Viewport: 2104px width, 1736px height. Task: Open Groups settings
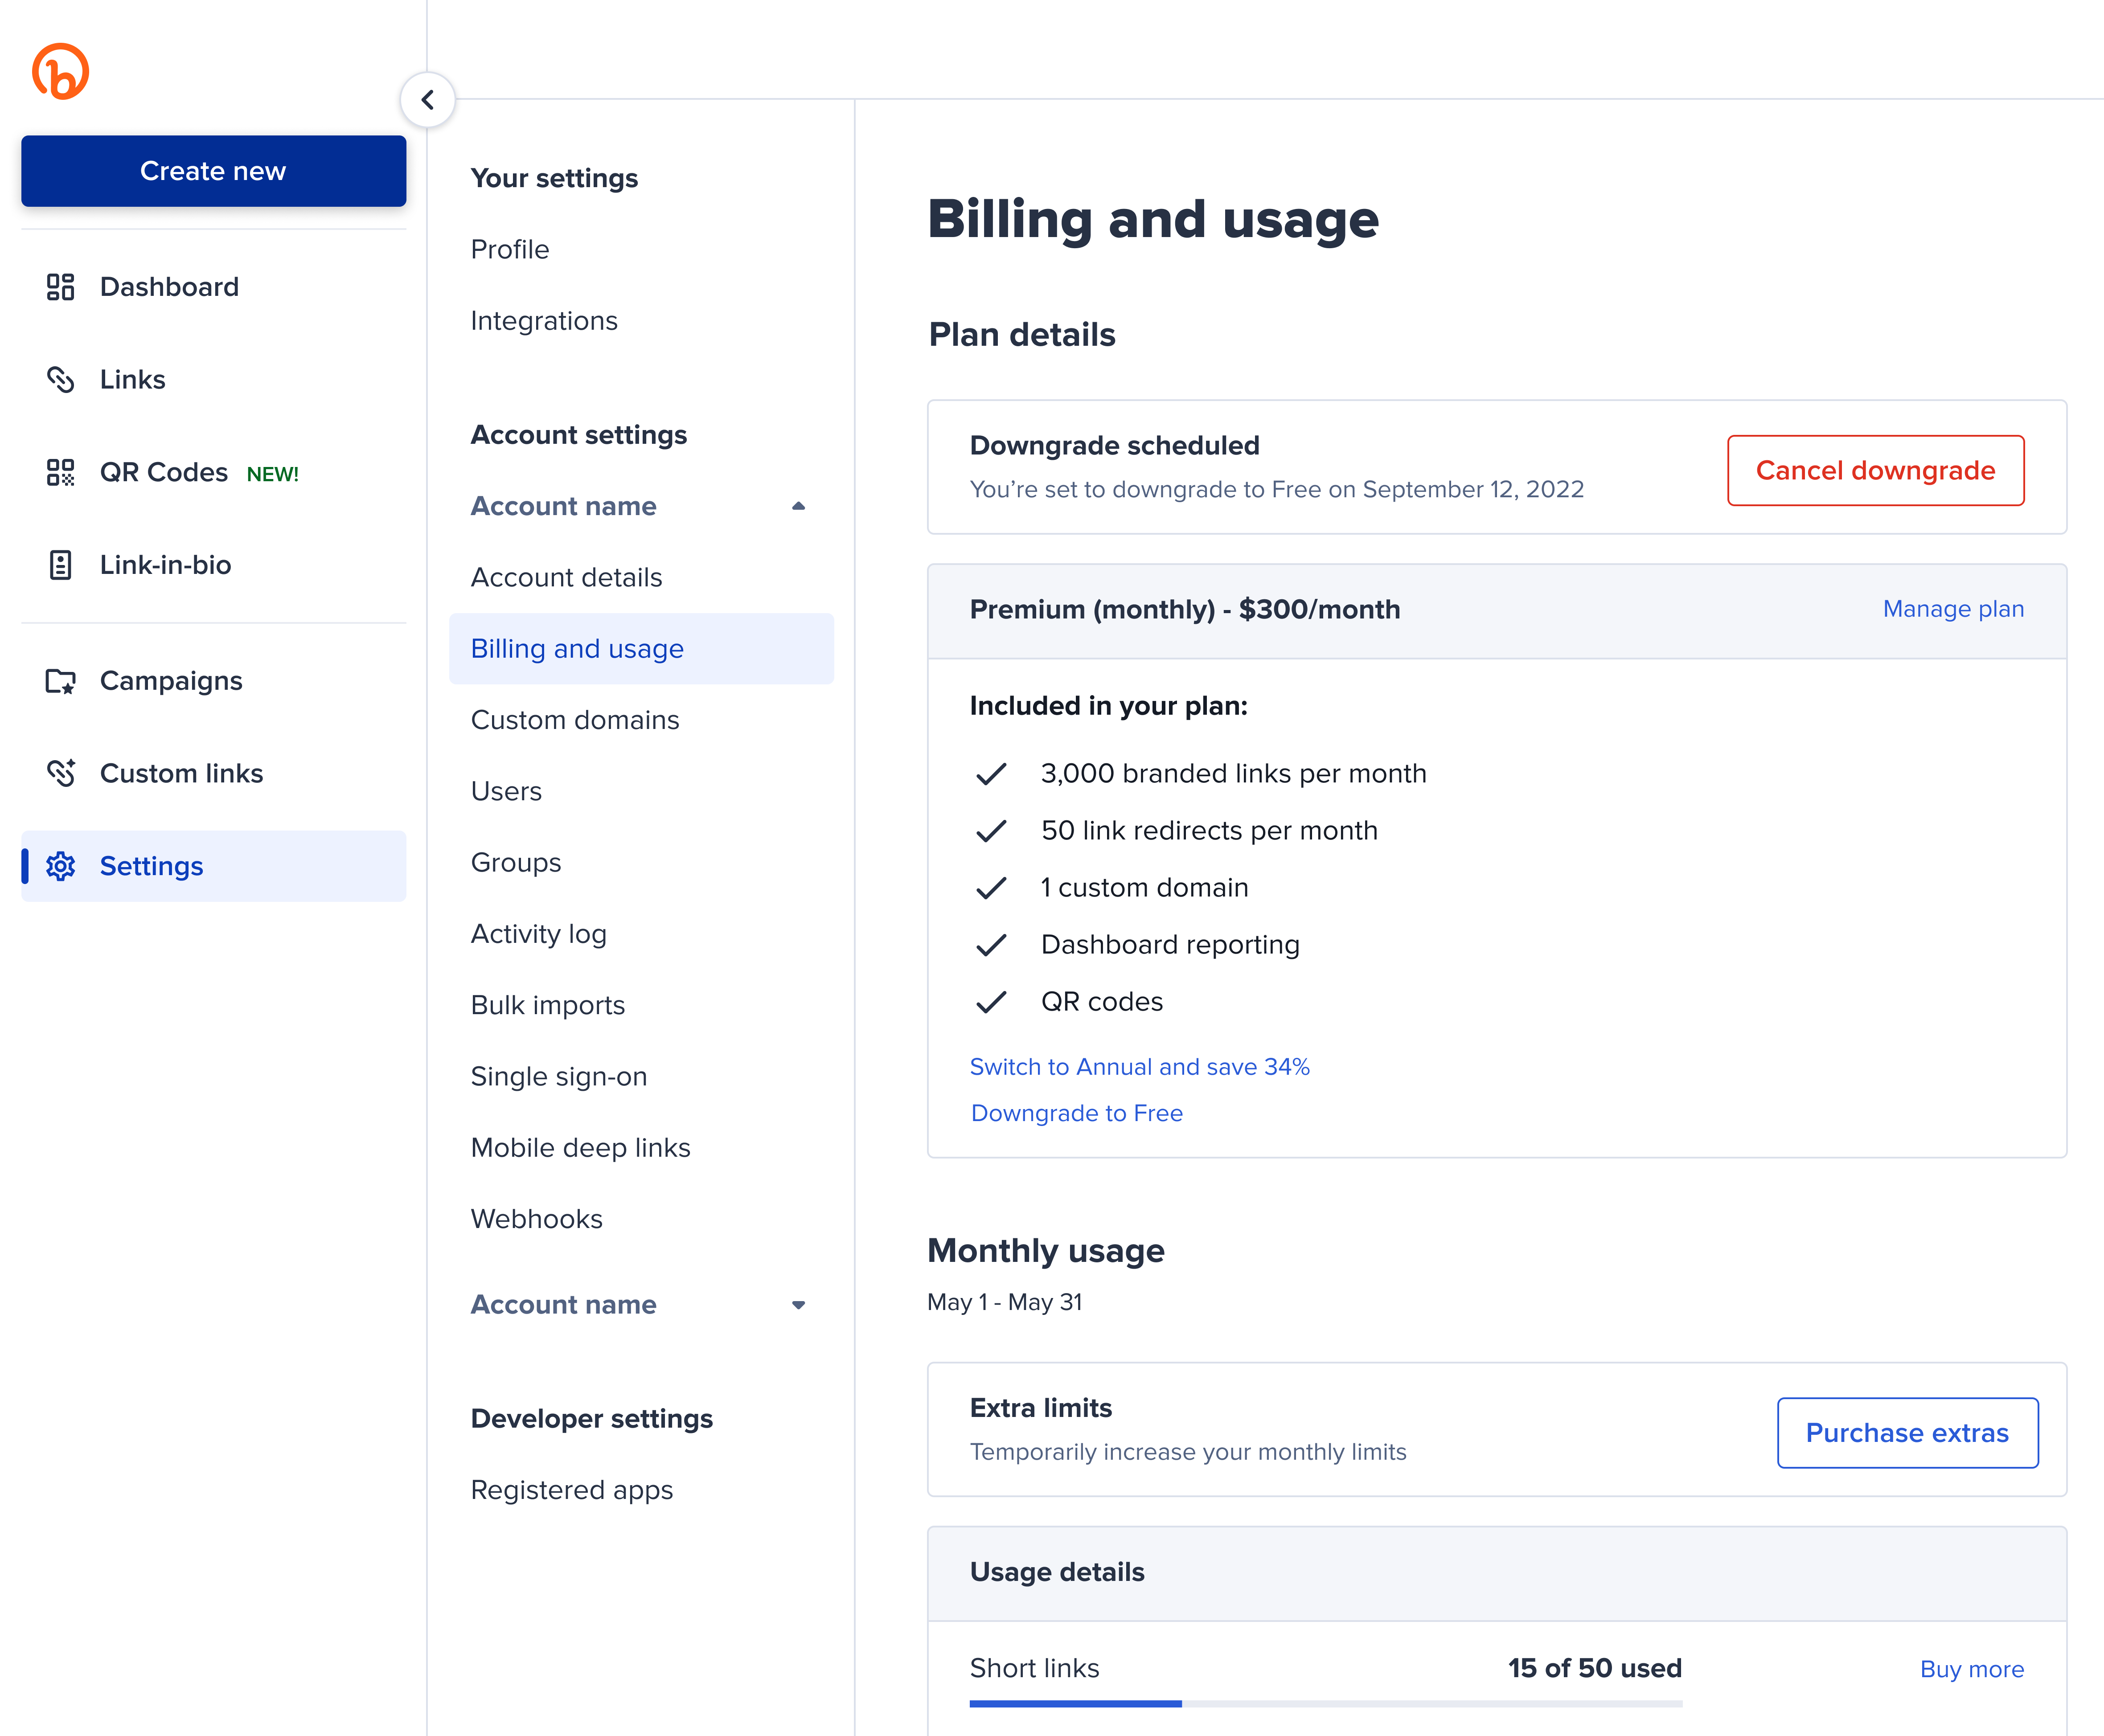pyautogui.click(x=516, y=863)
